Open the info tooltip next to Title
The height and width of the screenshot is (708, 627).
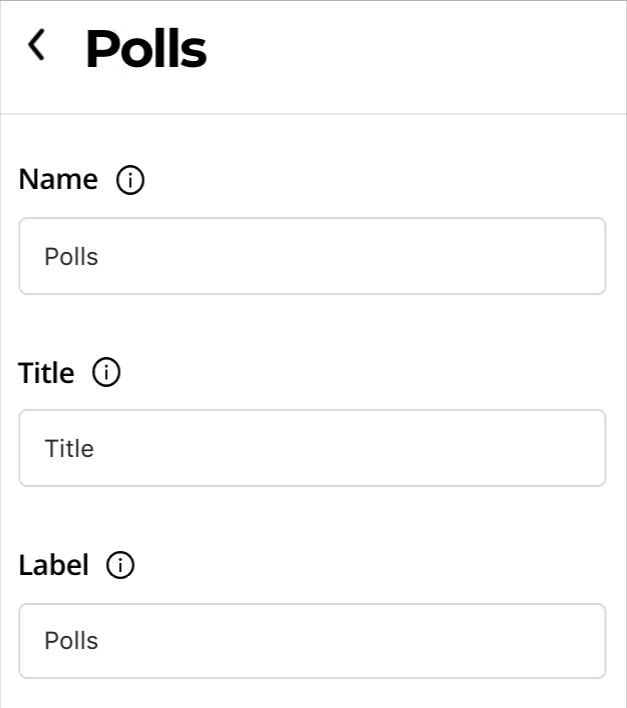[x=106, y=373]
